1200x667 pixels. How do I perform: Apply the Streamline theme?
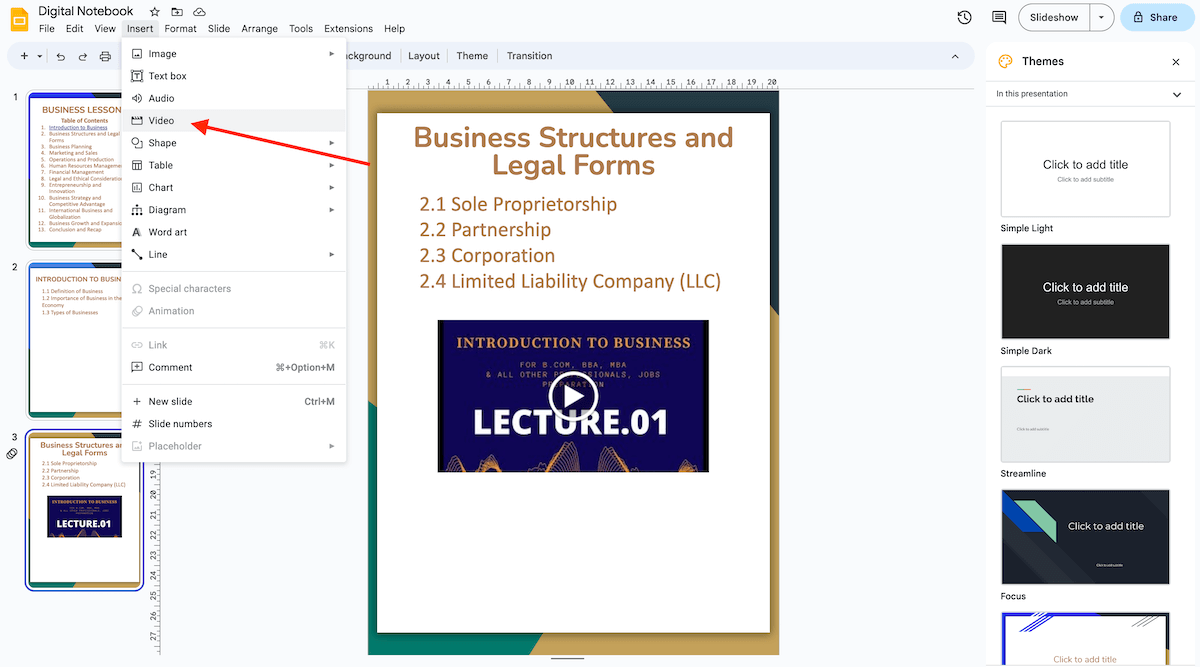point(1085,414)
